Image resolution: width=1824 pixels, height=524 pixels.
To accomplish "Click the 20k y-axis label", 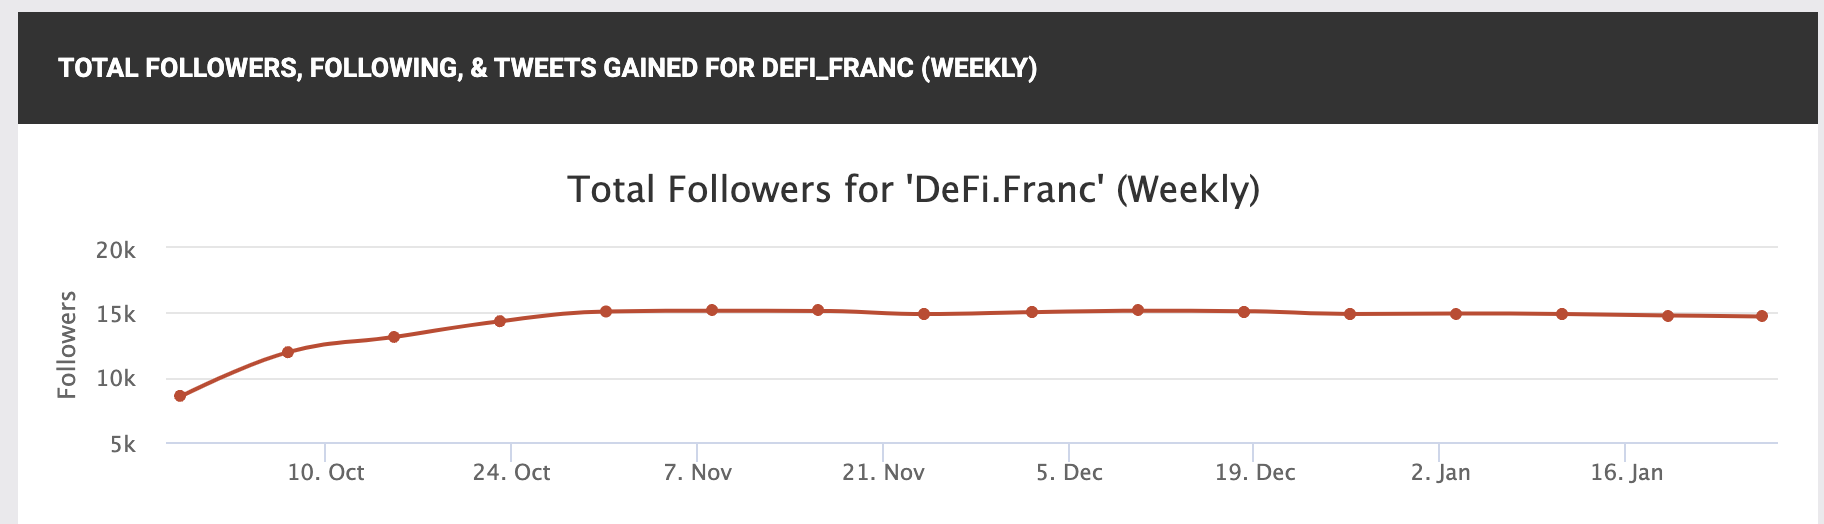I will click(x=115, y=251).
